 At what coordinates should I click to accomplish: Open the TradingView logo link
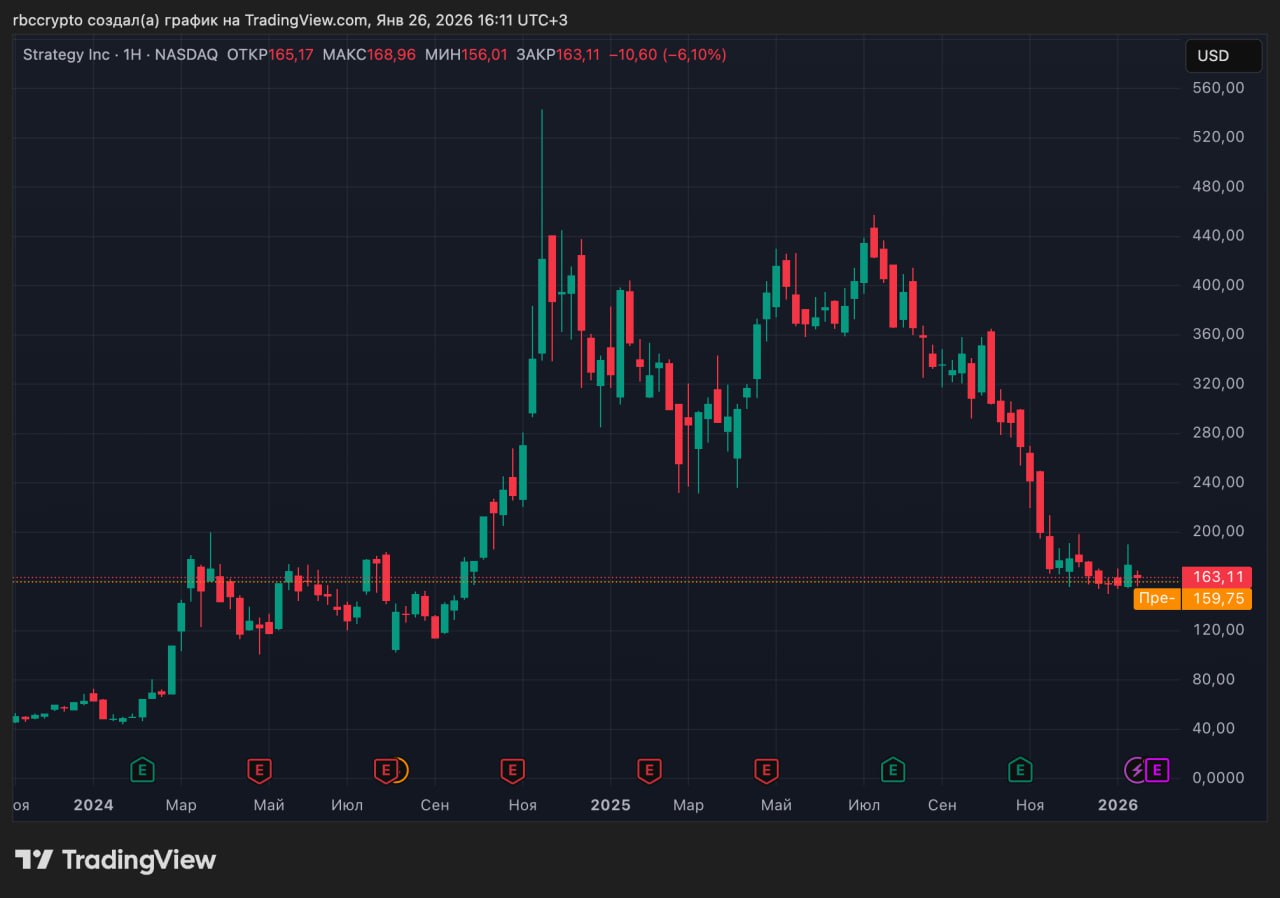(x=115, y=860)
